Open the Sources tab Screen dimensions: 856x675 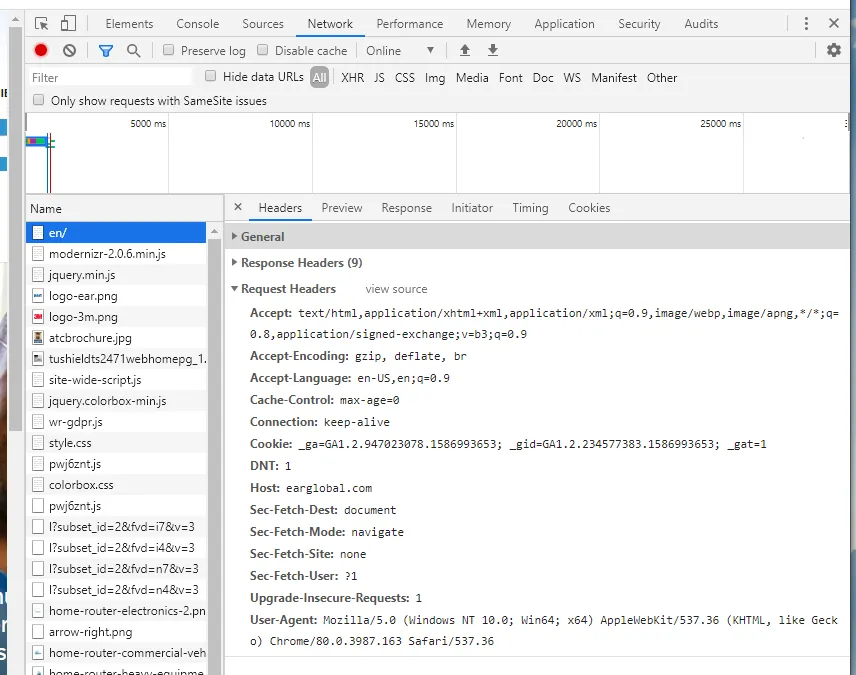tap(263, 24)
